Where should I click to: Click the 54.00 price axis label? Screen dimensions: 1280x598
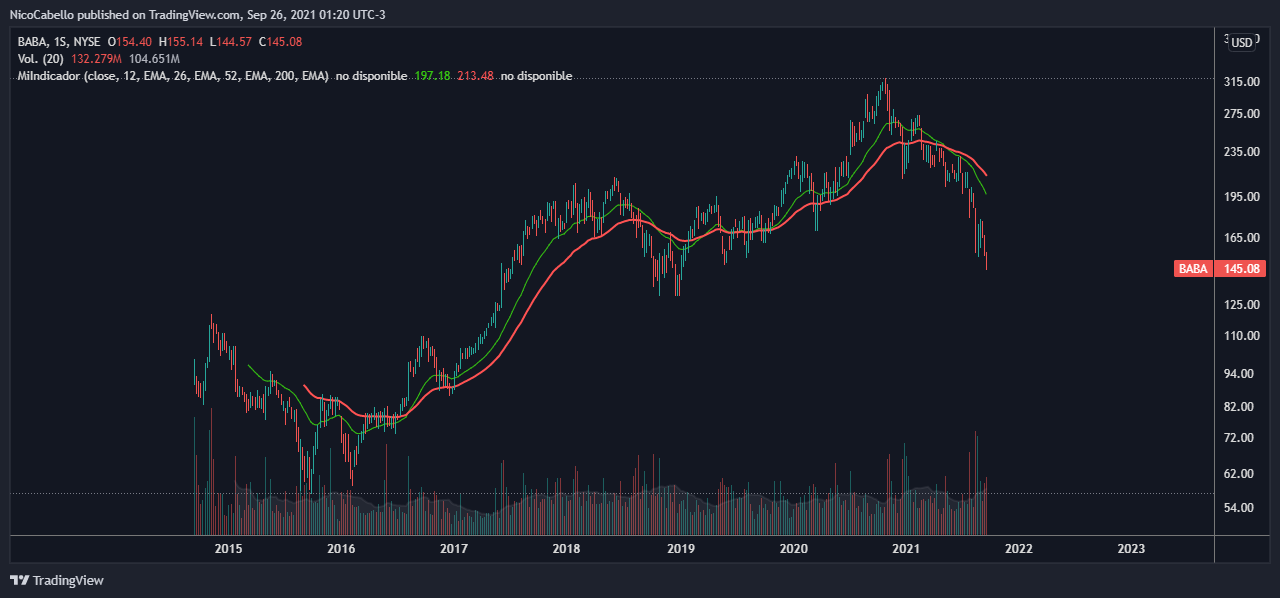click(1241, 508)
